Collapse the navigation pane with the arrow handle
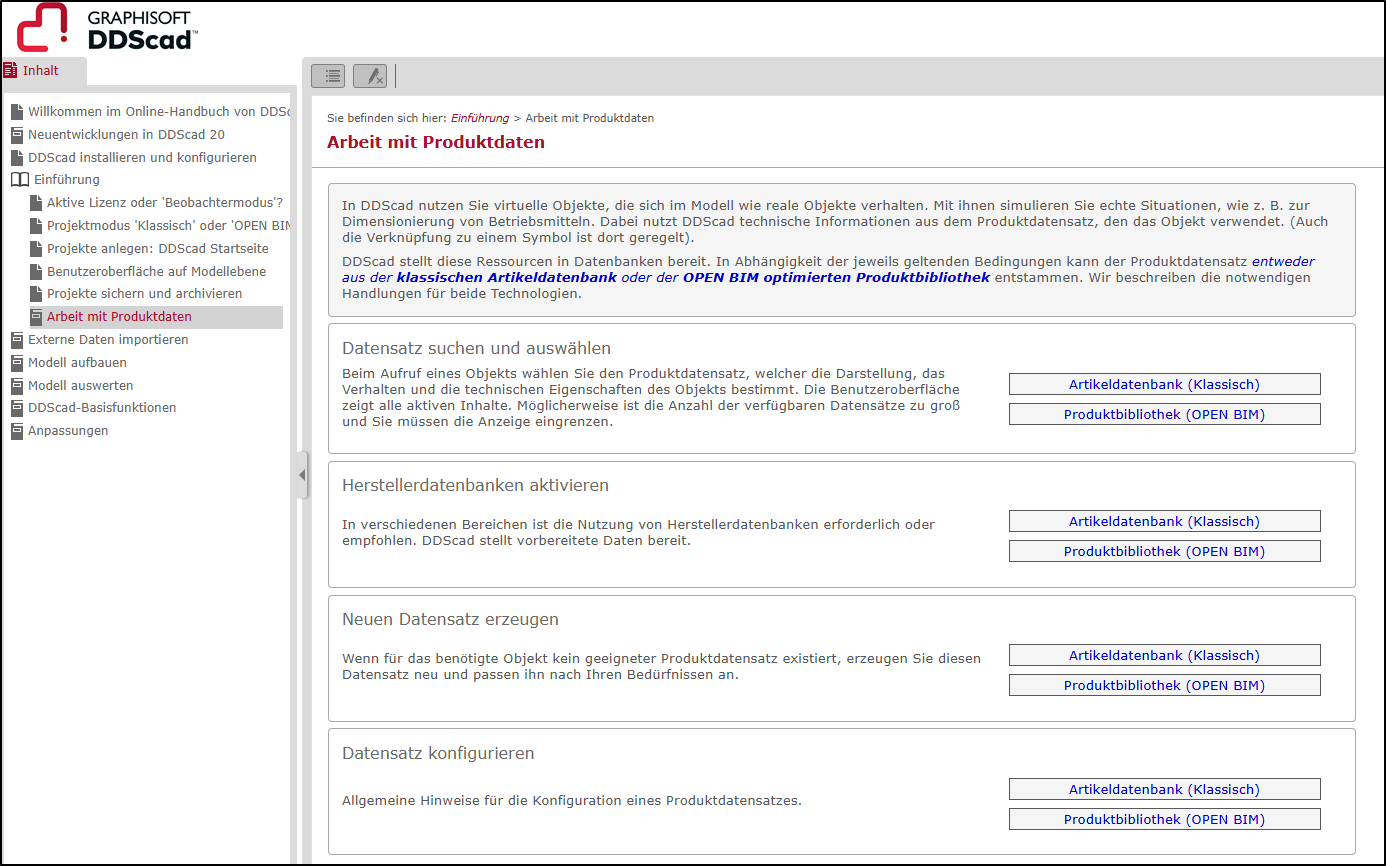Image resolution: width=1386 pixels, height=866 pixels. click(302, 475)
